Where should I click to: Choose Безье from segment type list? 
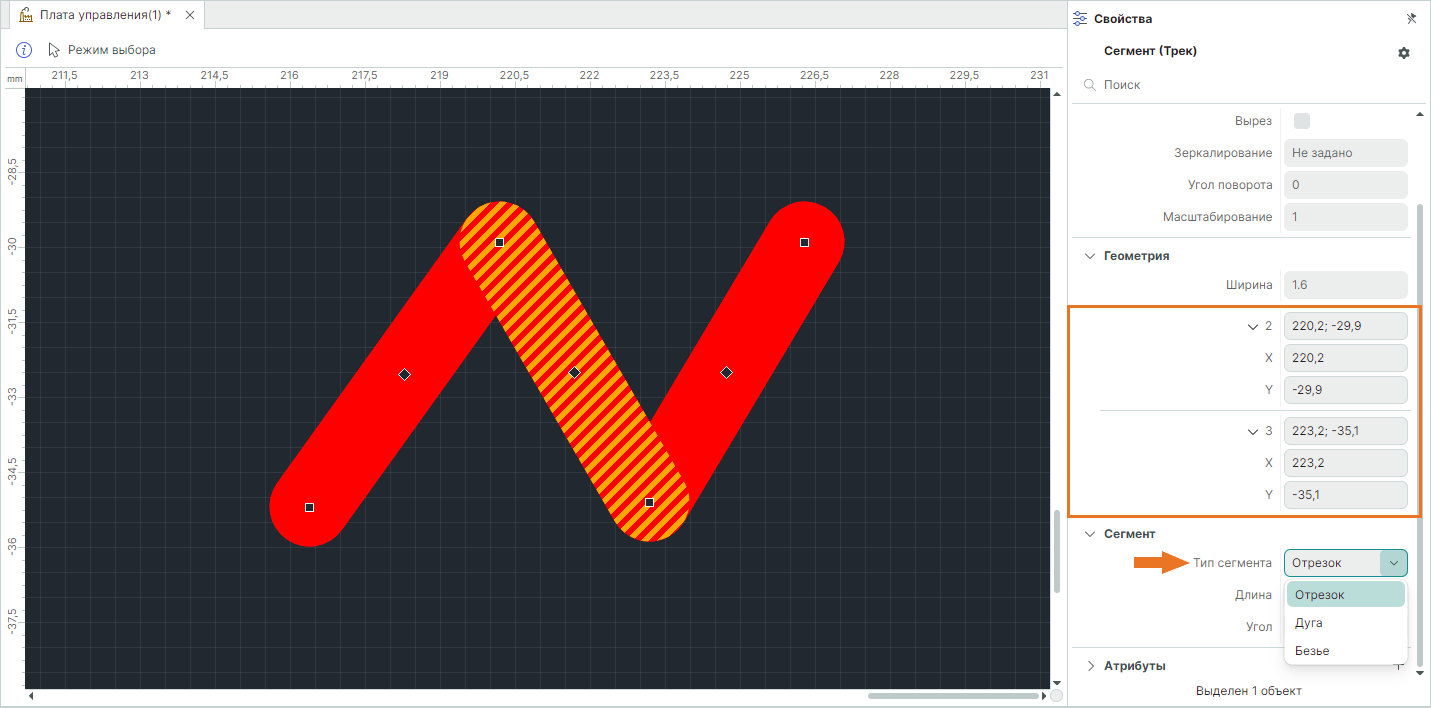click(x=1312, y=651)
